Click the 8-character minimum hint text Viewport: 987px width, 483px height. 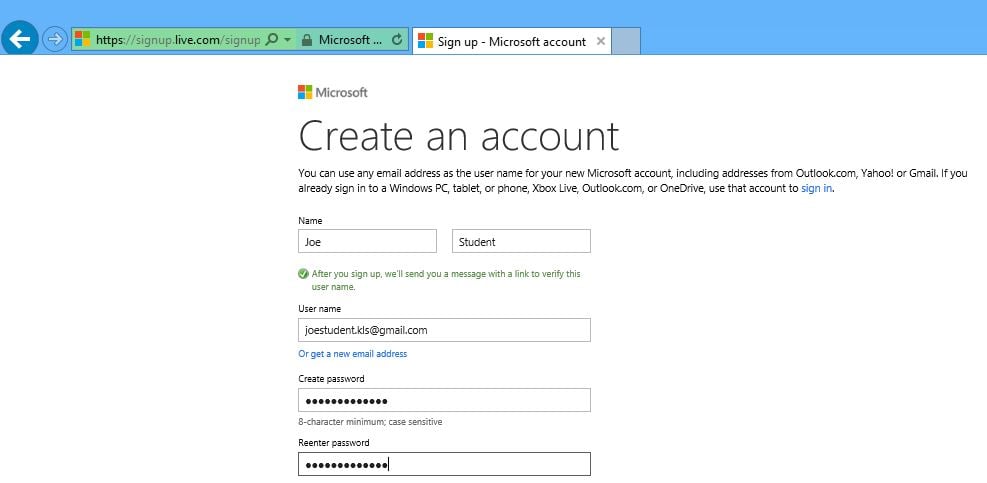point(370,422)
